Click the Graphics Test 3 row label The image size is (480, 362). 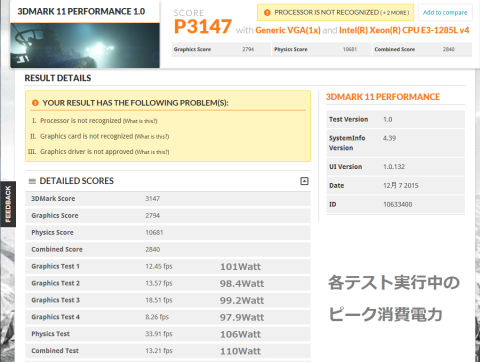point(55,300)
